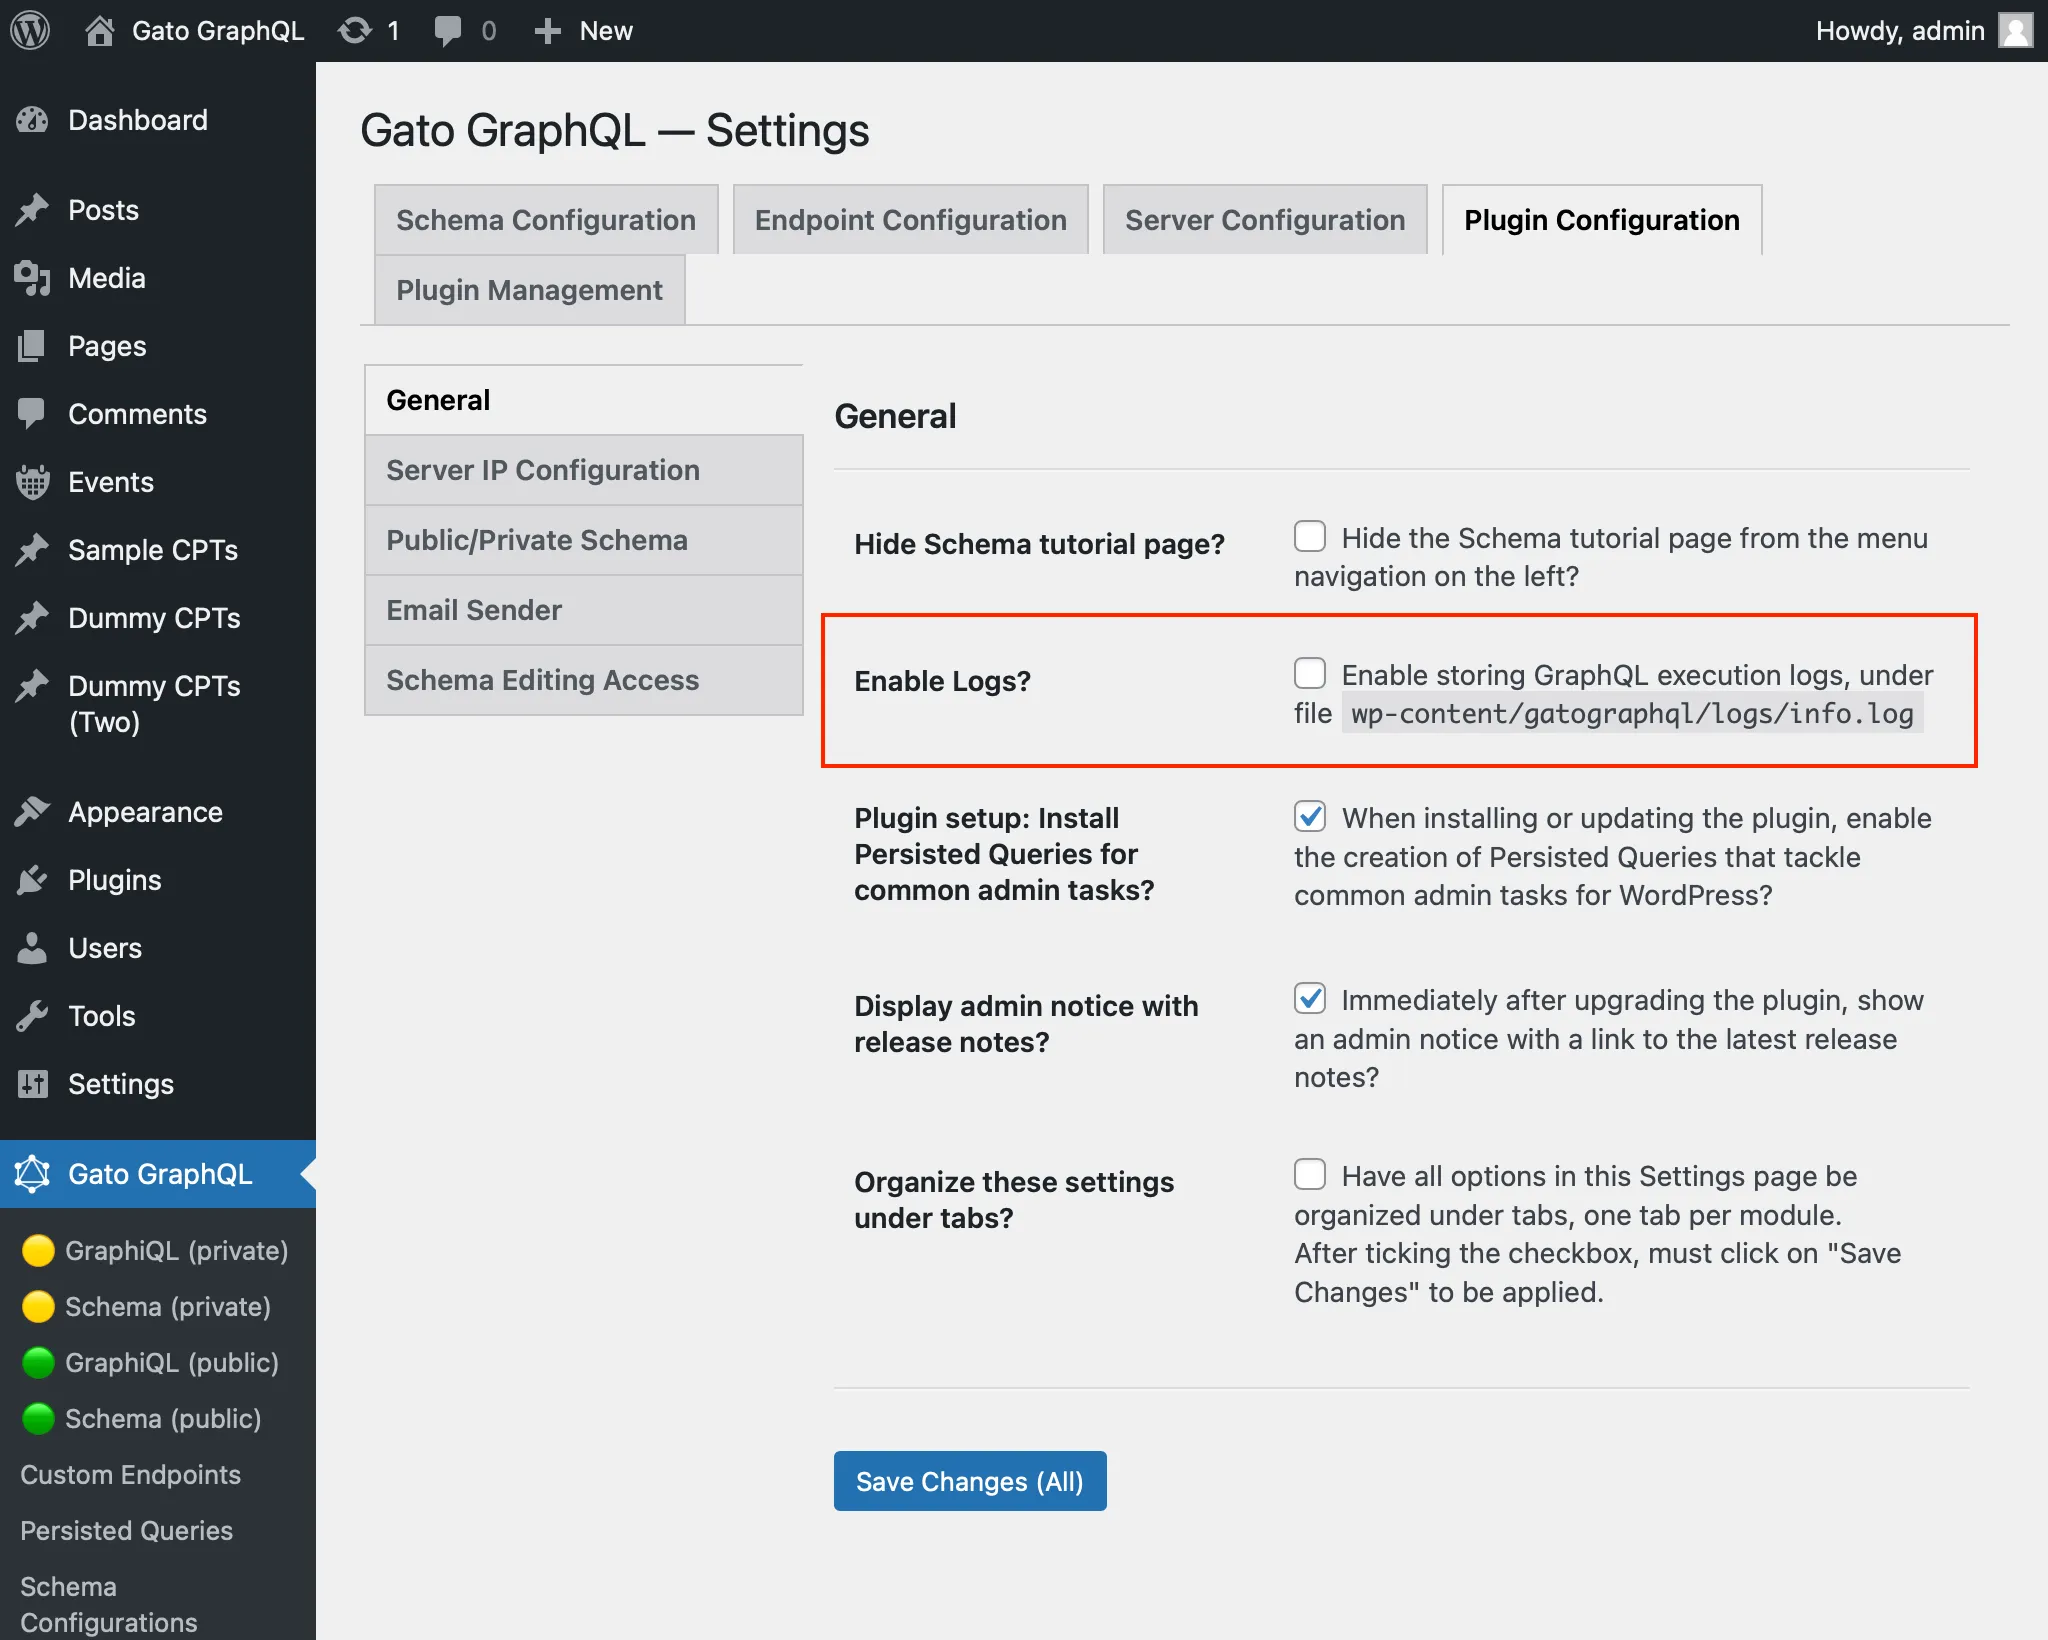This screenshot has width=2048, height=1640.
Task: Click the Gato GraphQL logo icon in sidebar
Action: click(x=32, y=1174)
